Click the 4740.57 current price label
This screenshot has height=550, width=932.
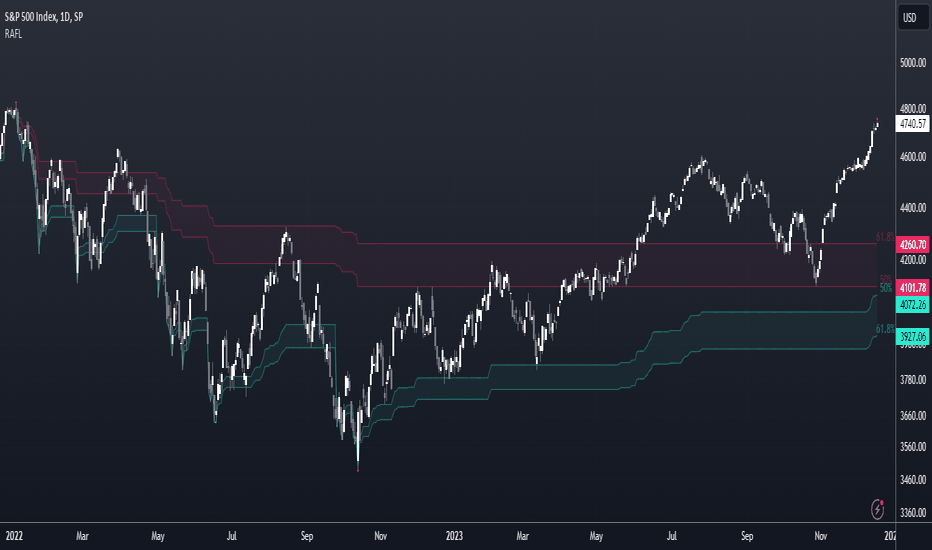(x=912, y=124)
